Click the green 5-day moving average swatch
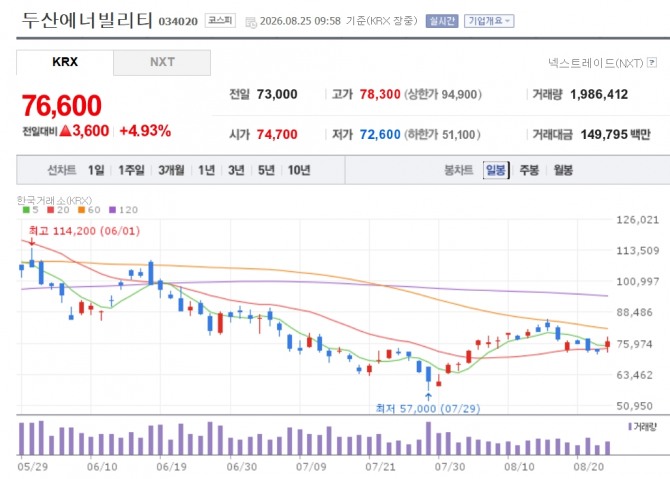The image size is (670, 479). click(26, 210)
